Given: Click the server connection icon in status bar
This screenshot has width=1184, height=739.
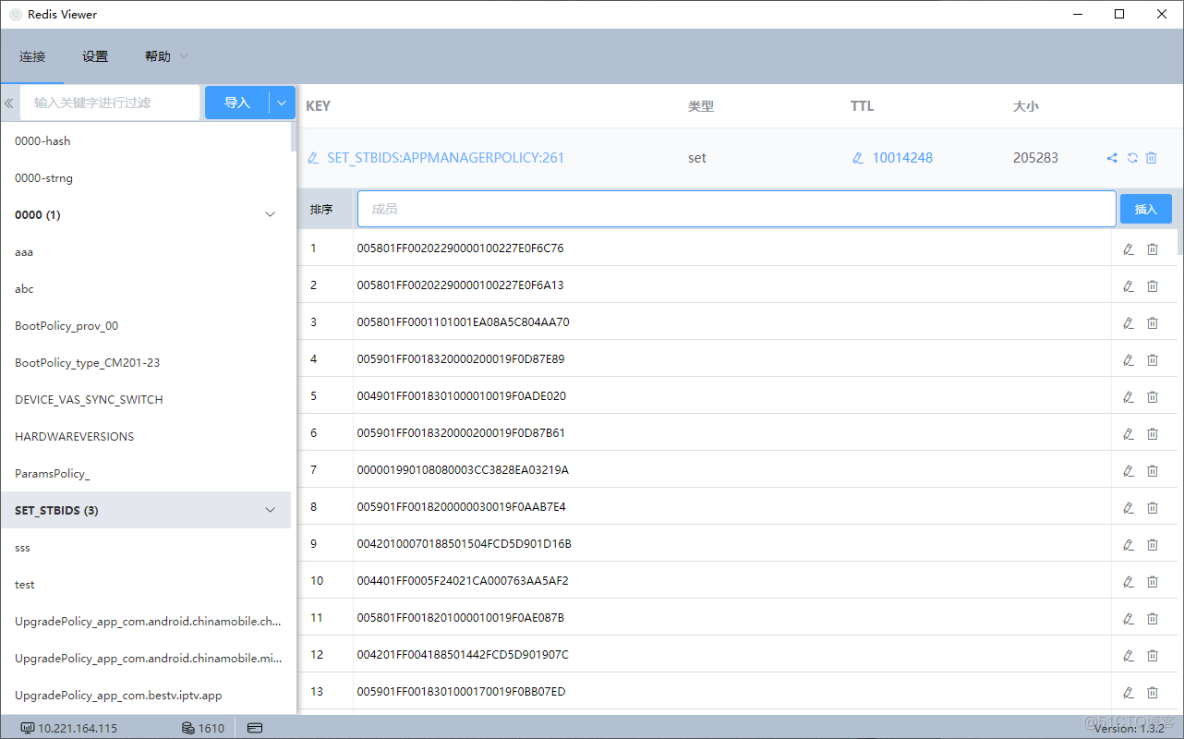Looking at the screenshot, I should [27, 728].
